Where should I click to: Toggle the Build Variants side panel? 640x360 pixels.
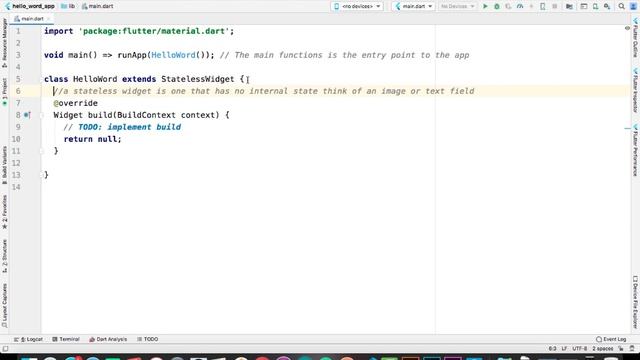coord(4,166)
